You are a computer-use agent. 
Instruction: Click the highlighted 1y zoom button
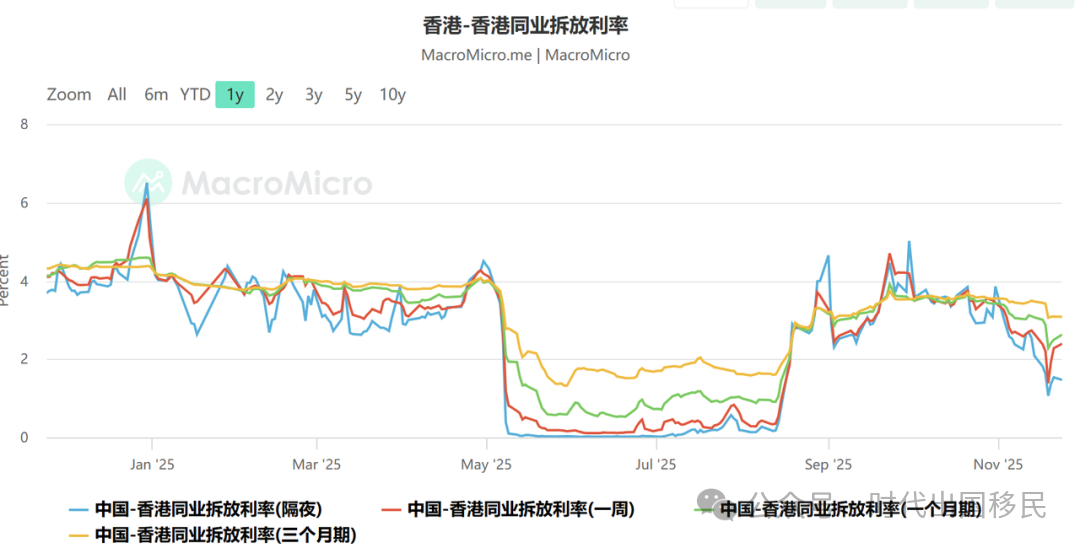(x=235, y=95)
